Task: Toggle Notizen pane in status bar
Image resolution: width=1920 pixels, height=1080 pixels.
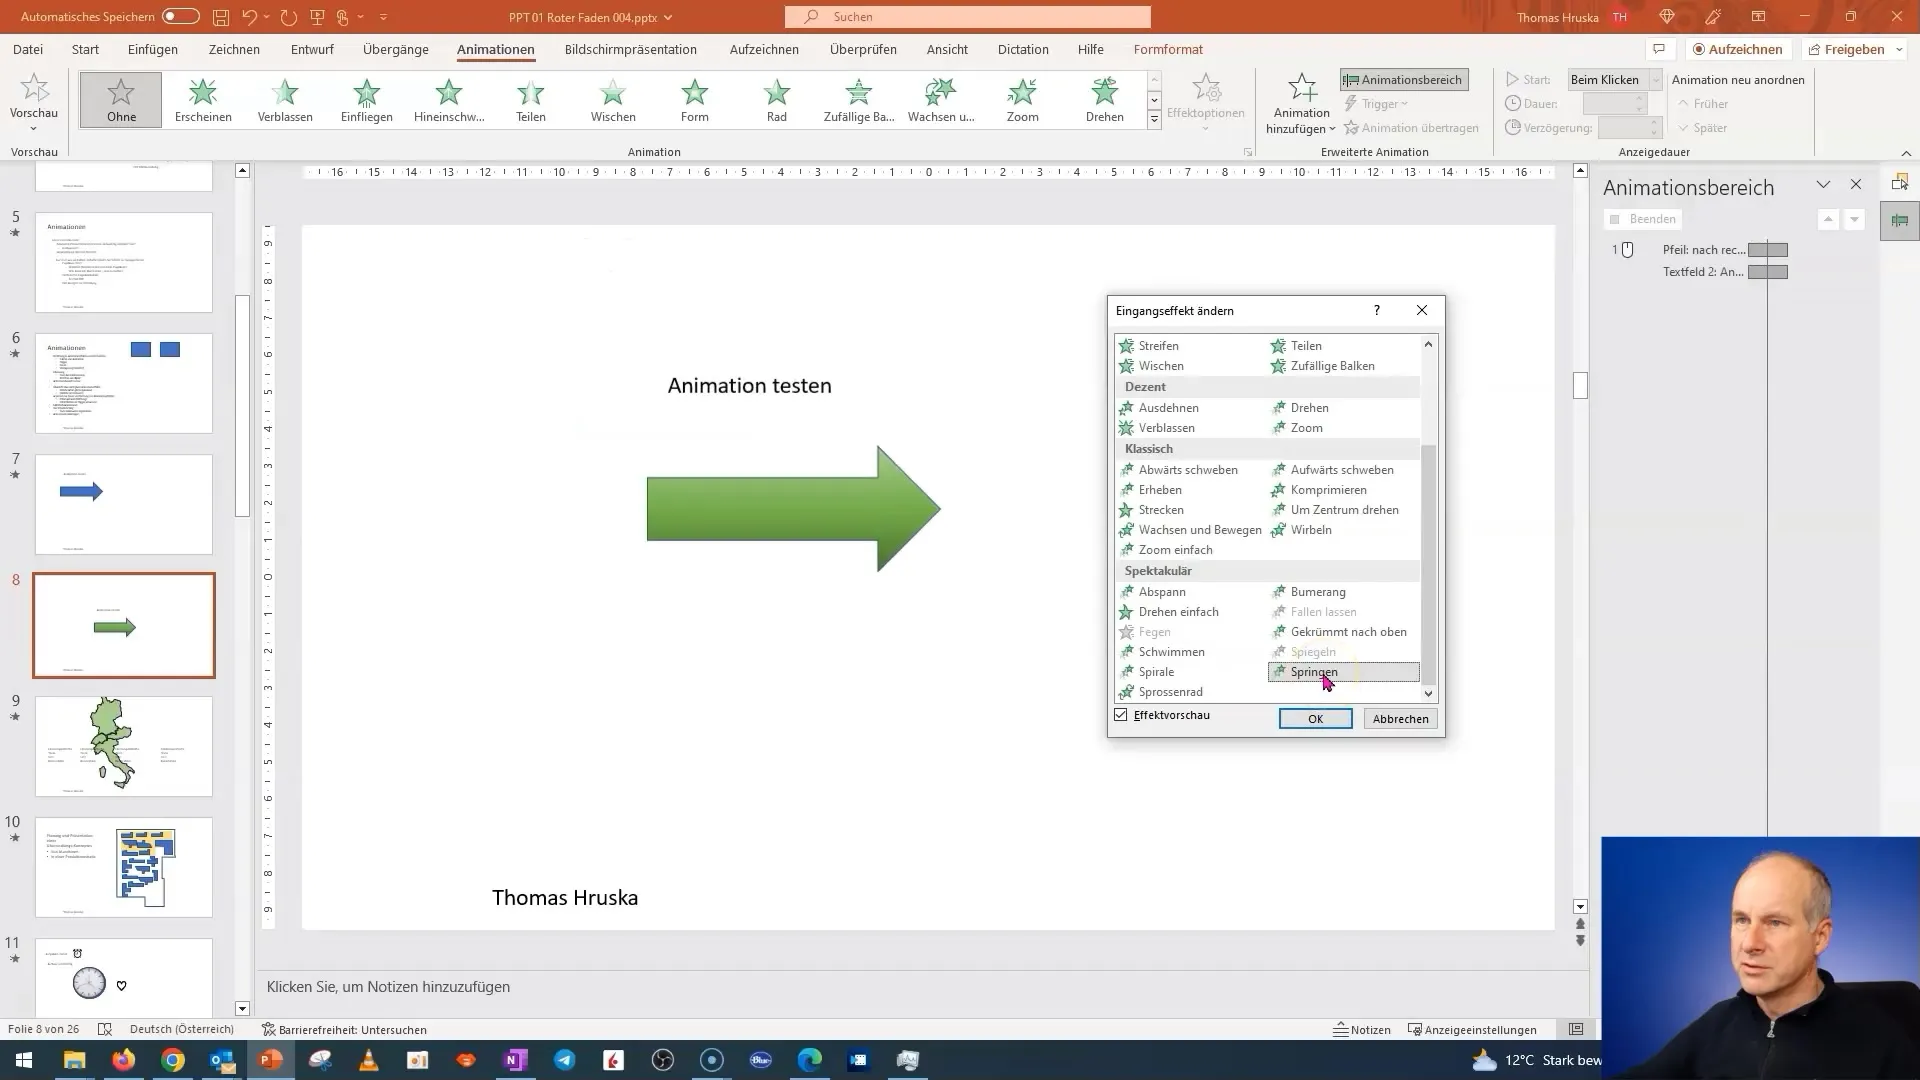Action: pyautogui.click(x=1362, y=1029)
